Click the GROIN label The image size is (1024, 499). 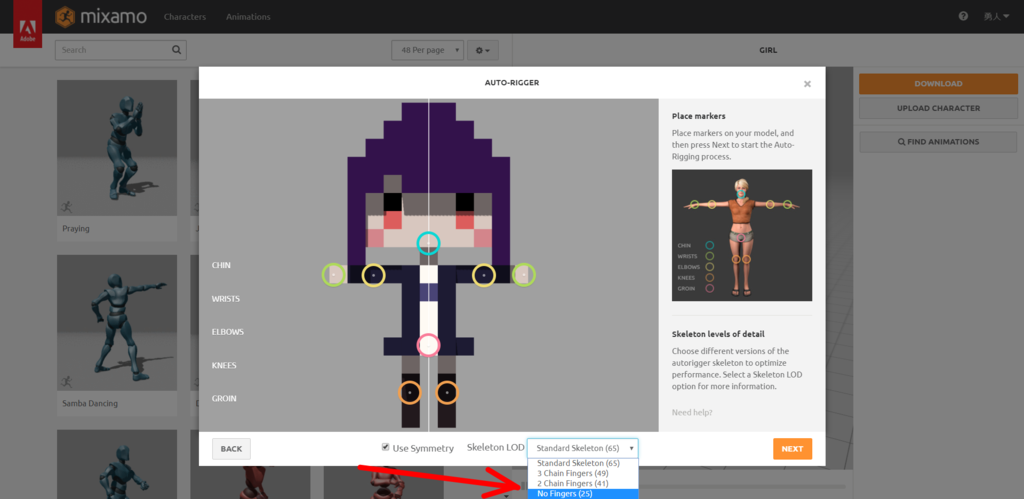pos(224,398)
